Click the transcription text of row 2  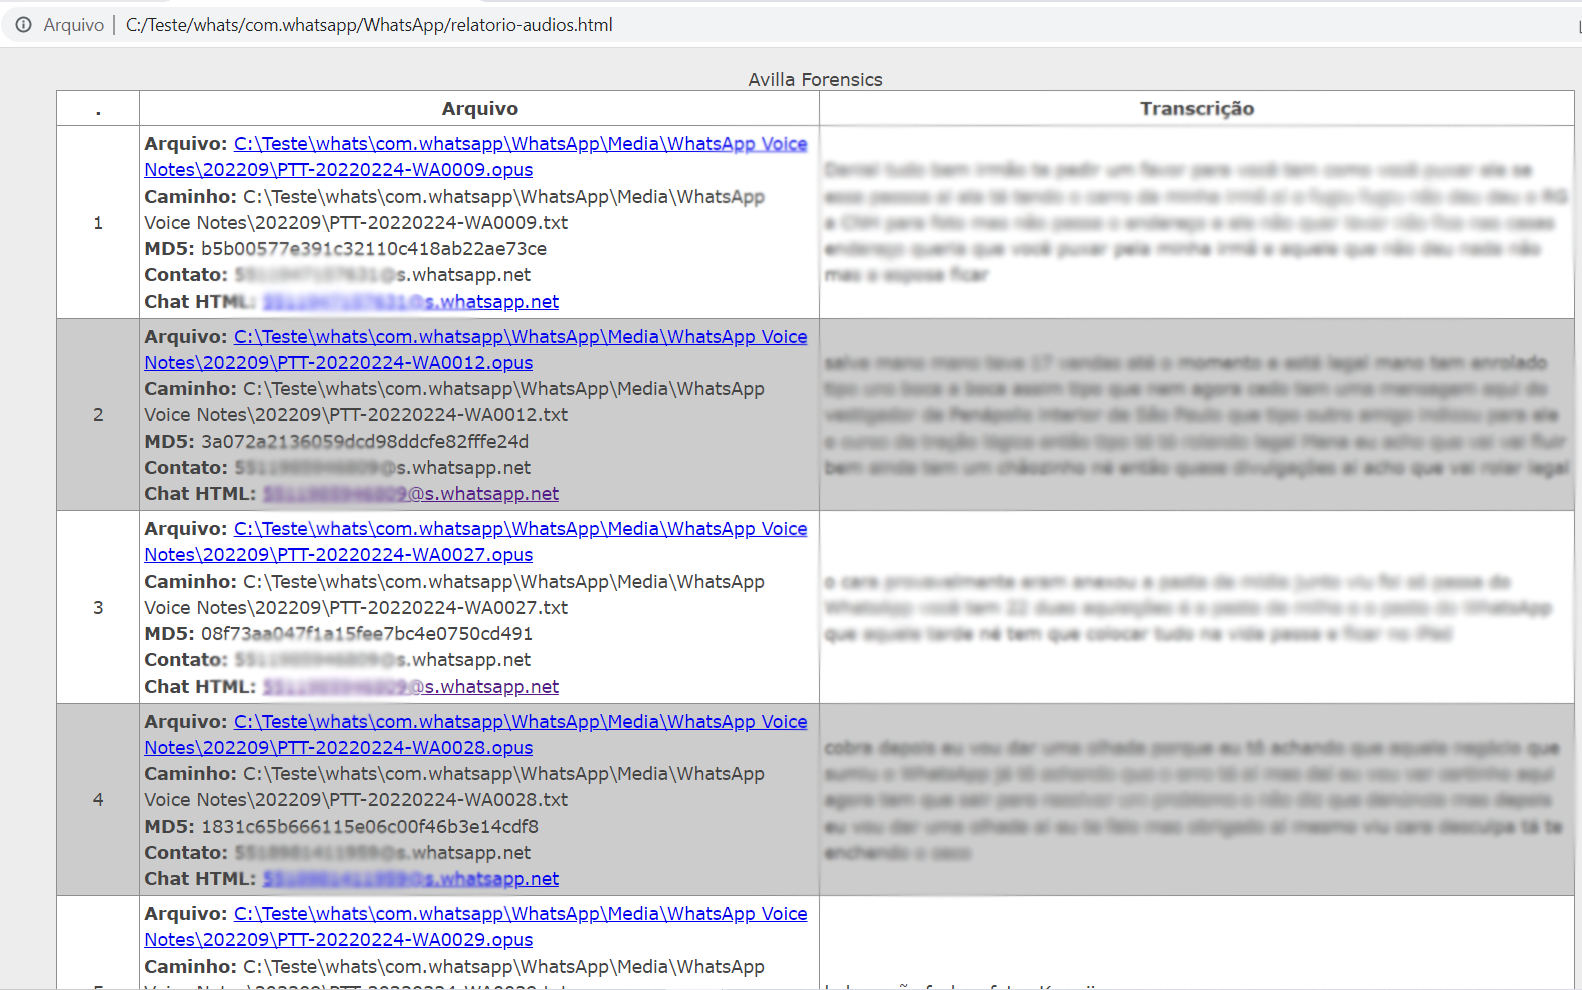tap(1196, 415)
